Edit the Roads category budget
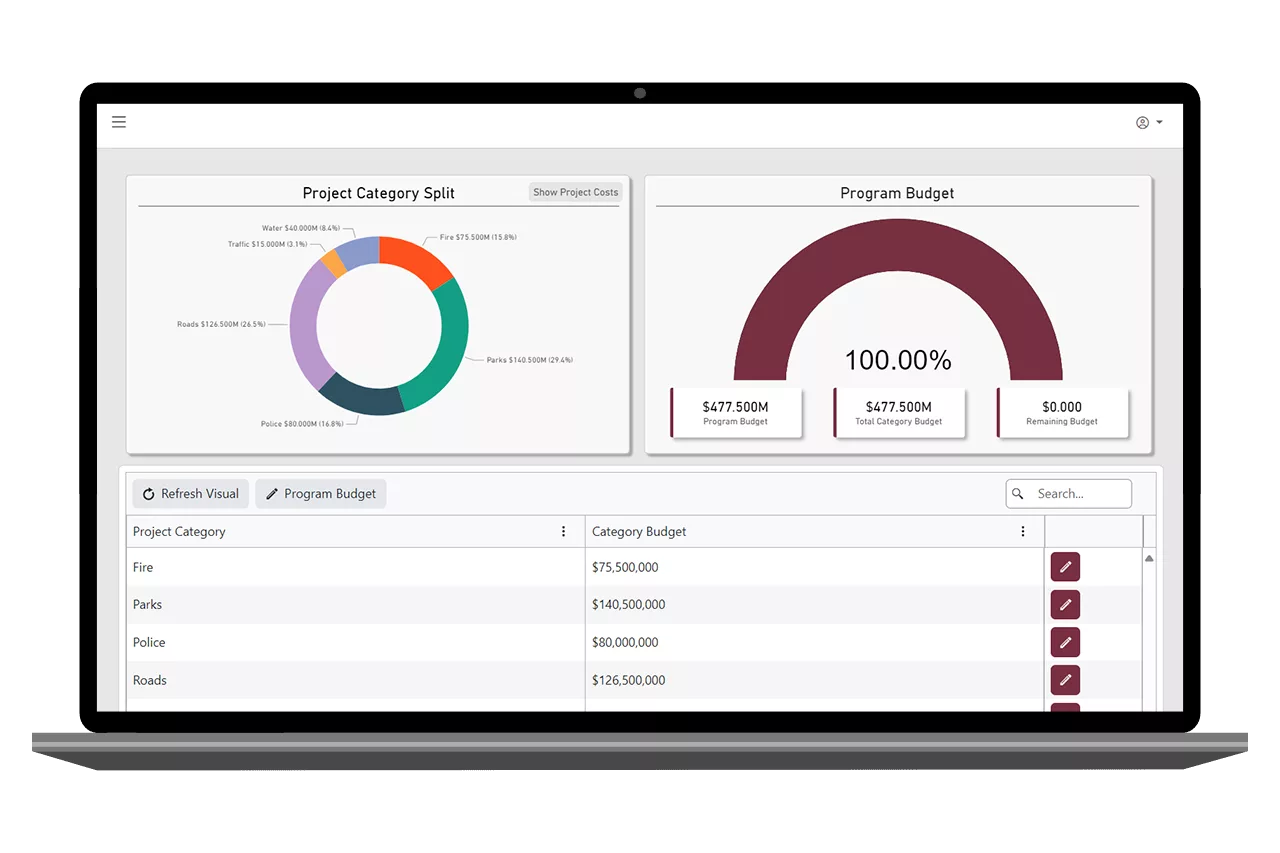Screen dimensions: 1280x853 1065,680
